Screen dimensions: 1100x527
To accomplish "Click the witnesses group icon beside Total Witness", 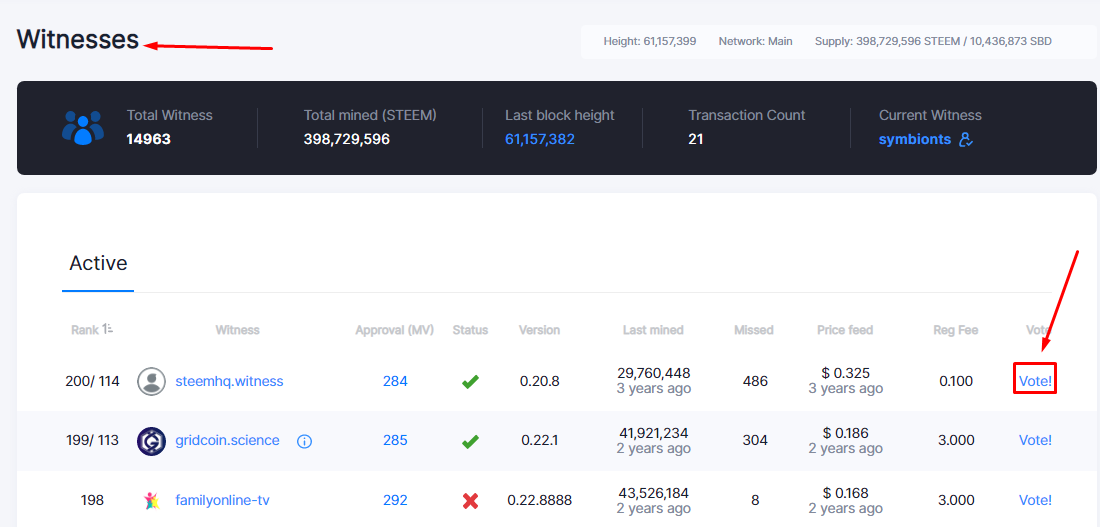I will tap(83, 128).
